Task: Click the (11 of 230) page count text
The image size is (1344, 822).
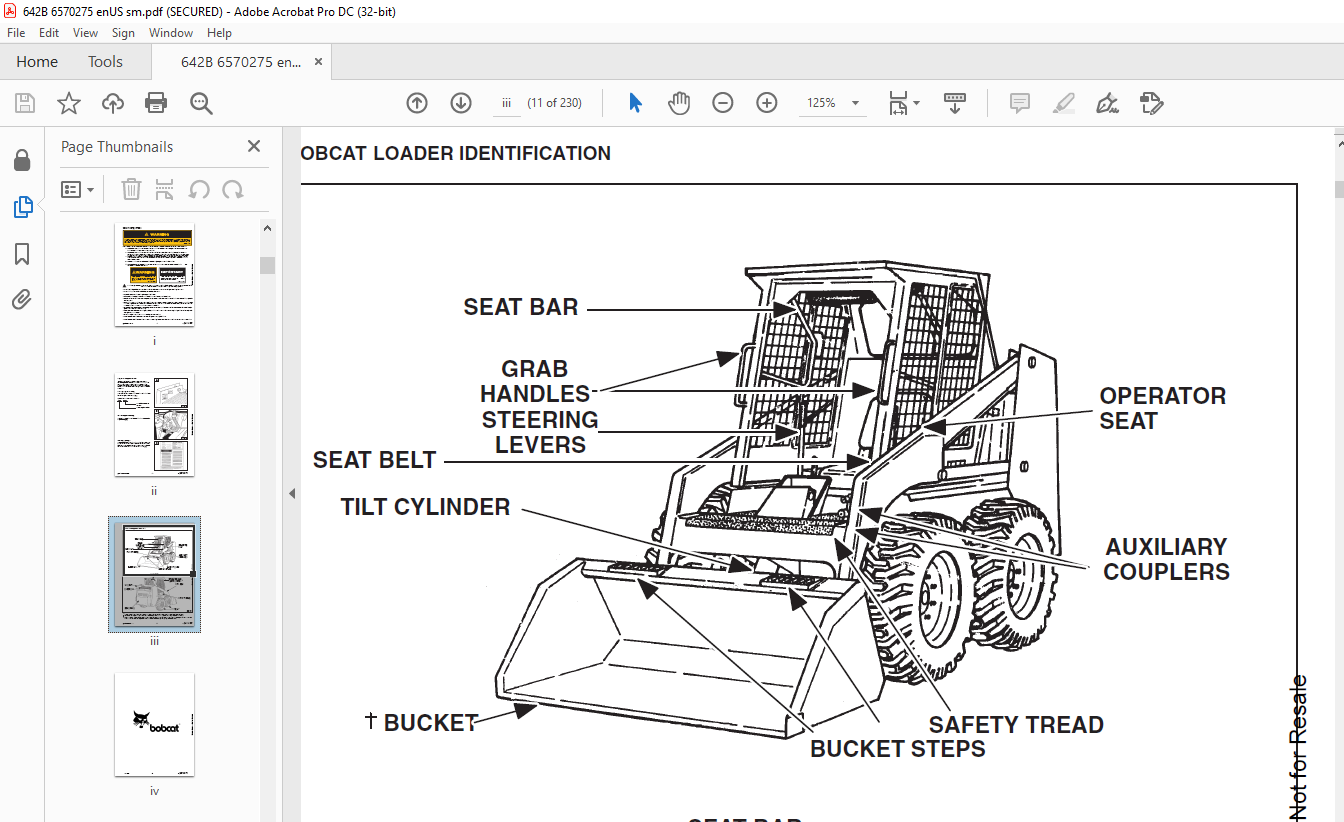Action: coord(554,103)
